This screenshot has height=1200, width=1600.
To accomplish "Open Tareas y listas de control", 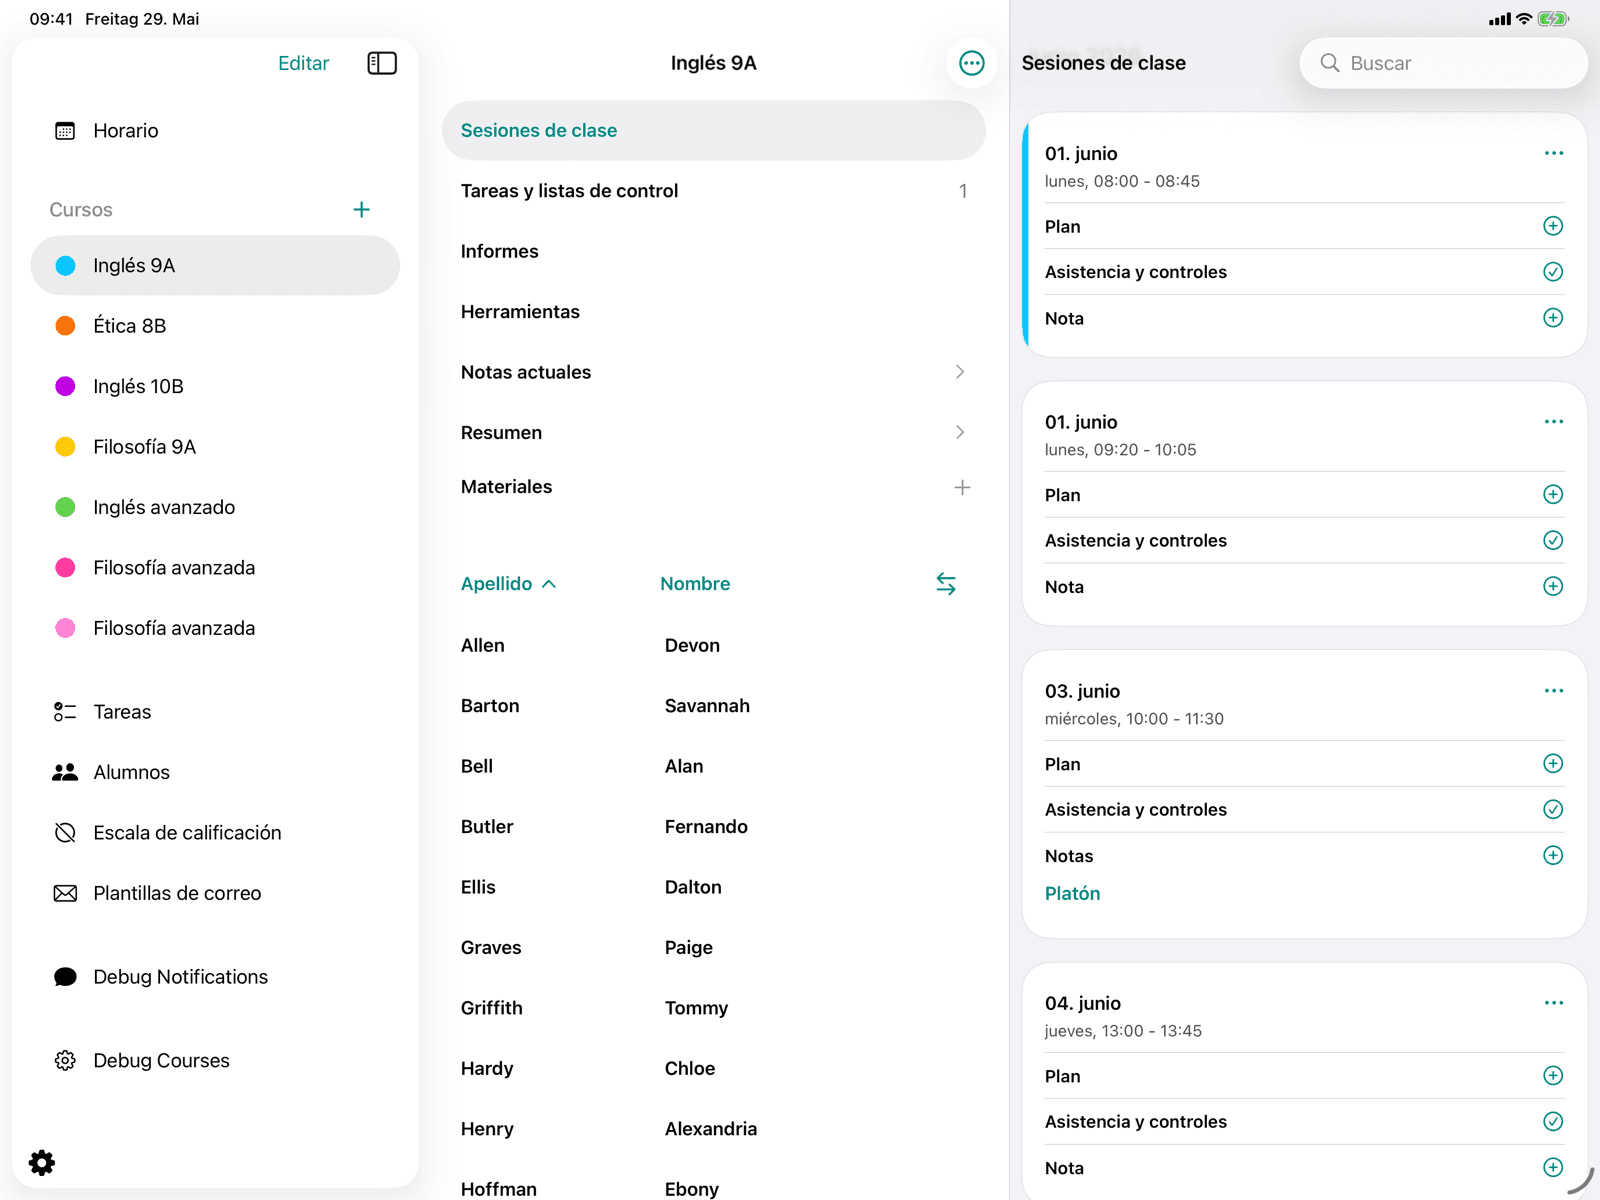I will 714,191.
